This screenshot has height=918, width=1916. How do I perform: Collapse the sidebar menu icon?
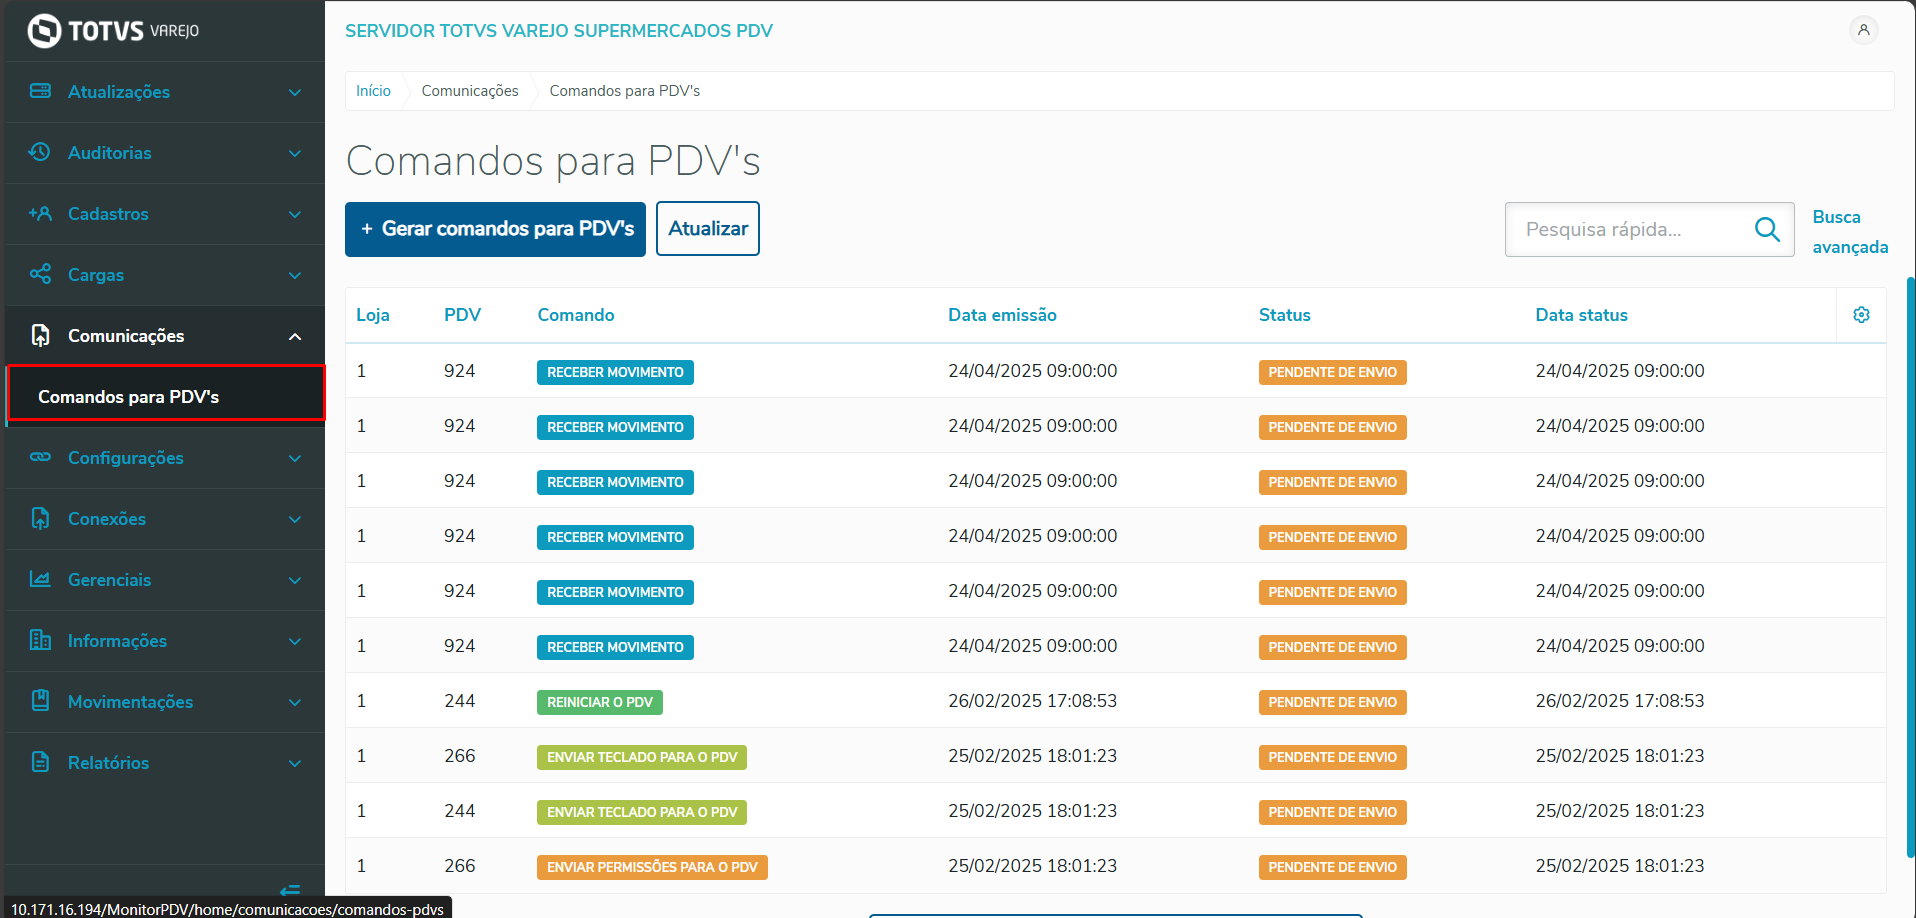coord(290,890)
